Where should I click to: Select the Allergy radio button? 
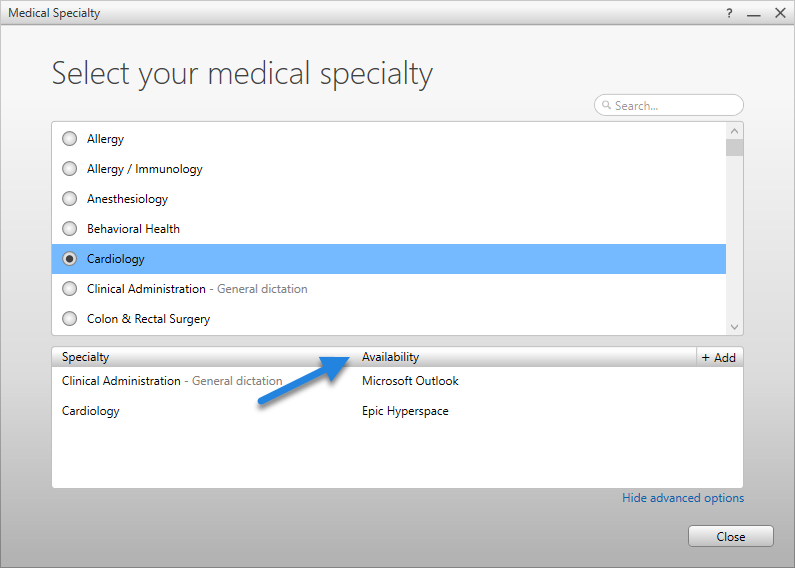[x=69, y=139]
